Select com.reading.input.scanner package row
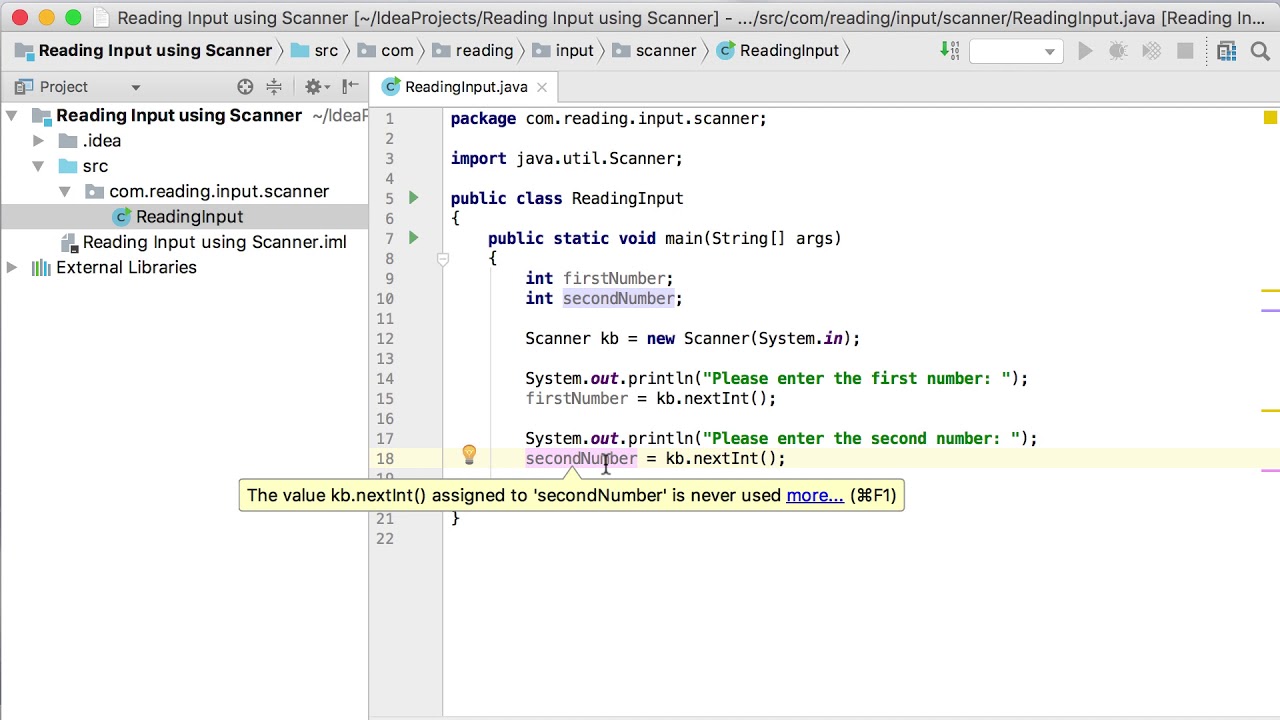This screenshot has height=720, width=1280. [x=218, y=191]
